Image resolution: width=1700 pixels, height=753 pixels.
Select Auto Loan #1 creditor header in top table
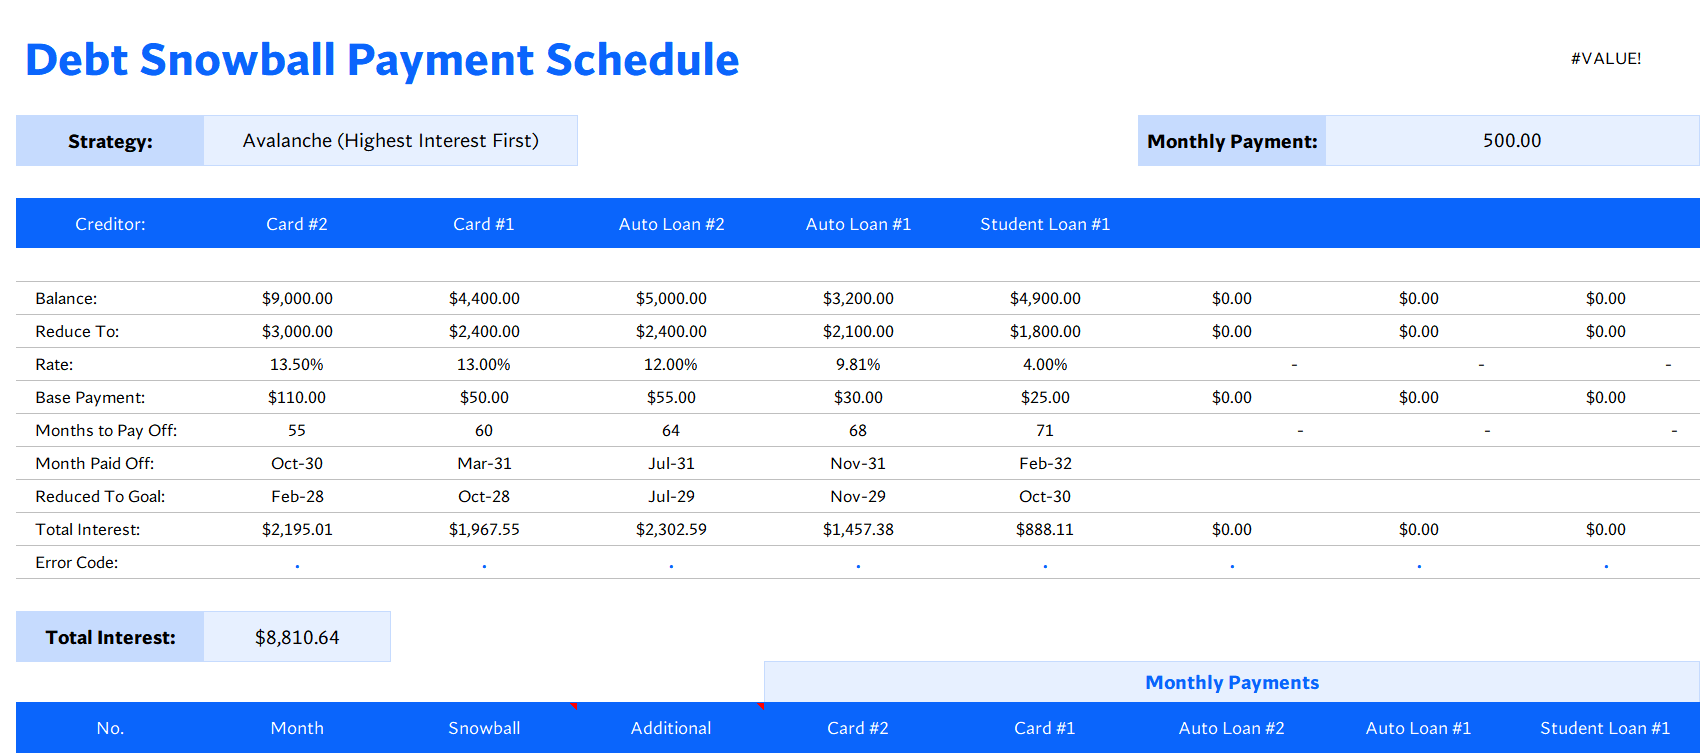(x=858, y=224)
